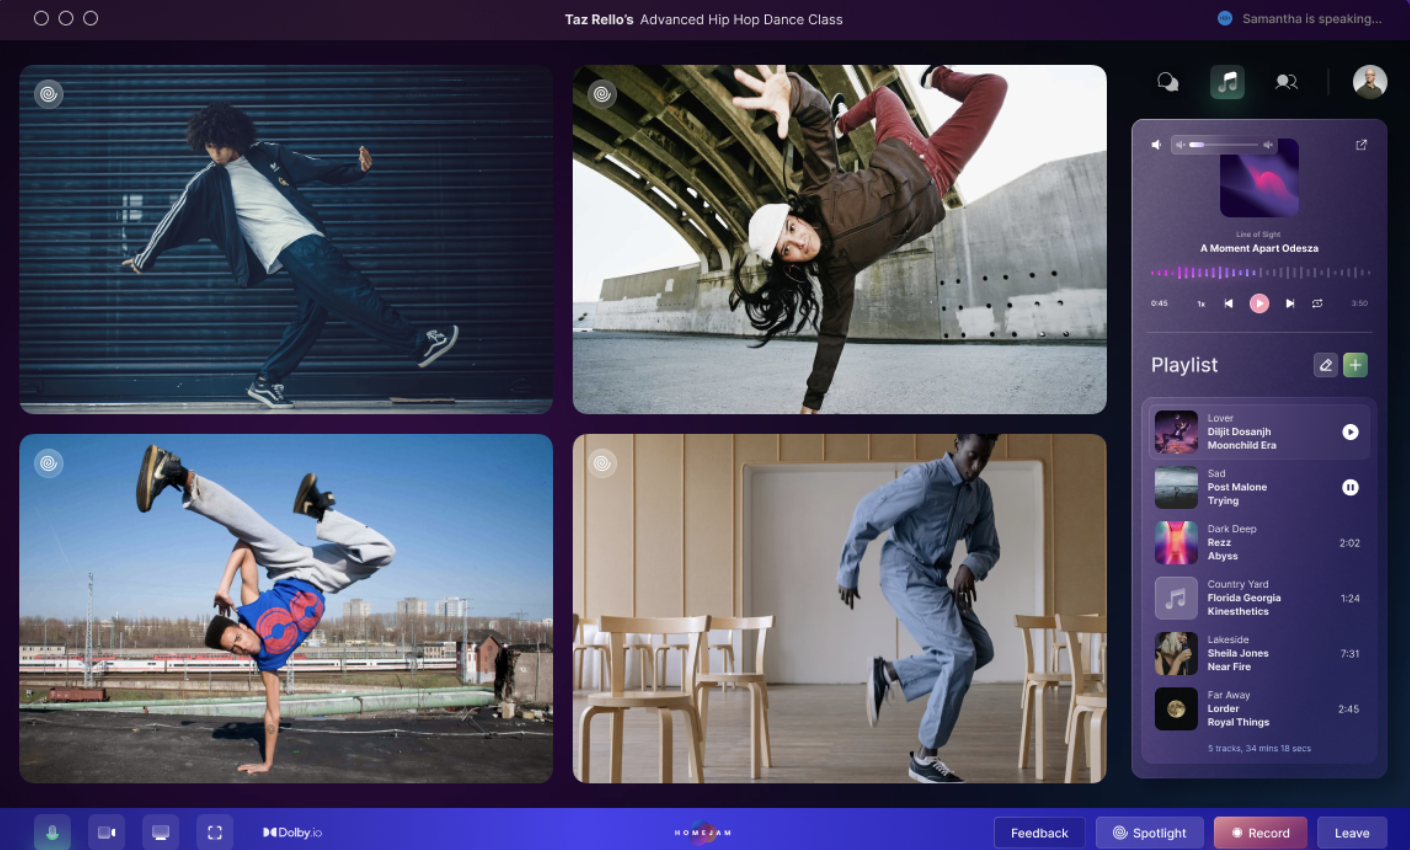This screenshot has height=850, width=1410.
Task: Toggle the microphone in the bottom bar
Action: 52,832
